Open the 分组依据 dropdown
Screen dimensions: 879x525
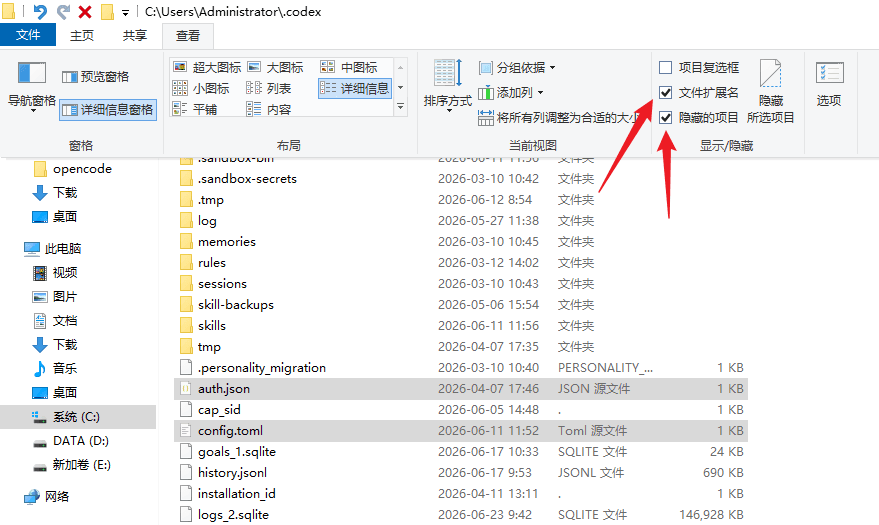coord(517,68)
